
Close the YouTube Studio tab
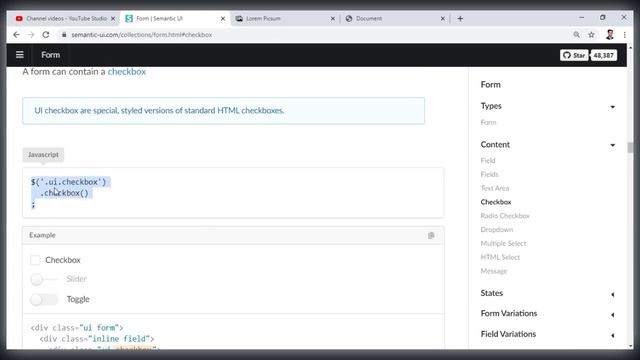pos(113,18)
